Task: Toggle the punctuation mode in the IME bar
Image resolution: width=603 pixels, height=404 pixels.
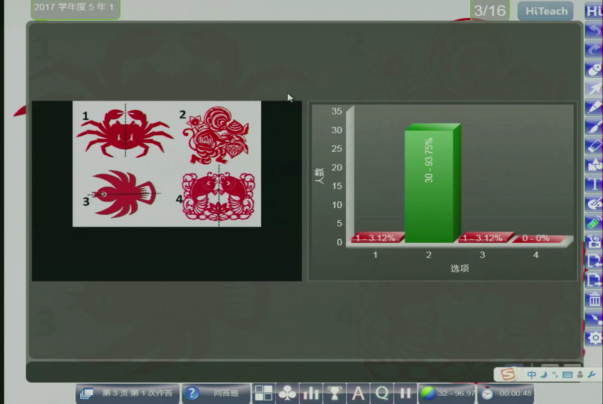Action: pyautogui.click(x=555, y=374)
